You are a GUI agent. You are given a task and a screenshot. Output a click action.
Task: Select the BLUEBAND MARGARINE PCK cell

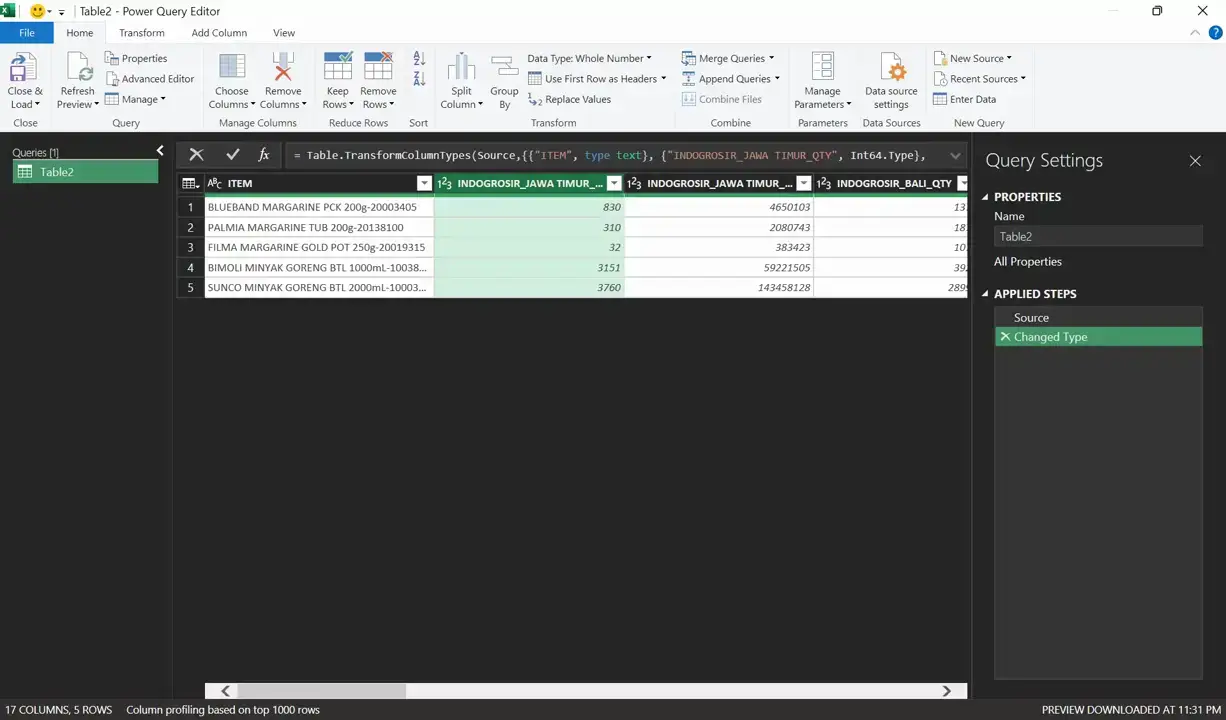pos(319,207)
